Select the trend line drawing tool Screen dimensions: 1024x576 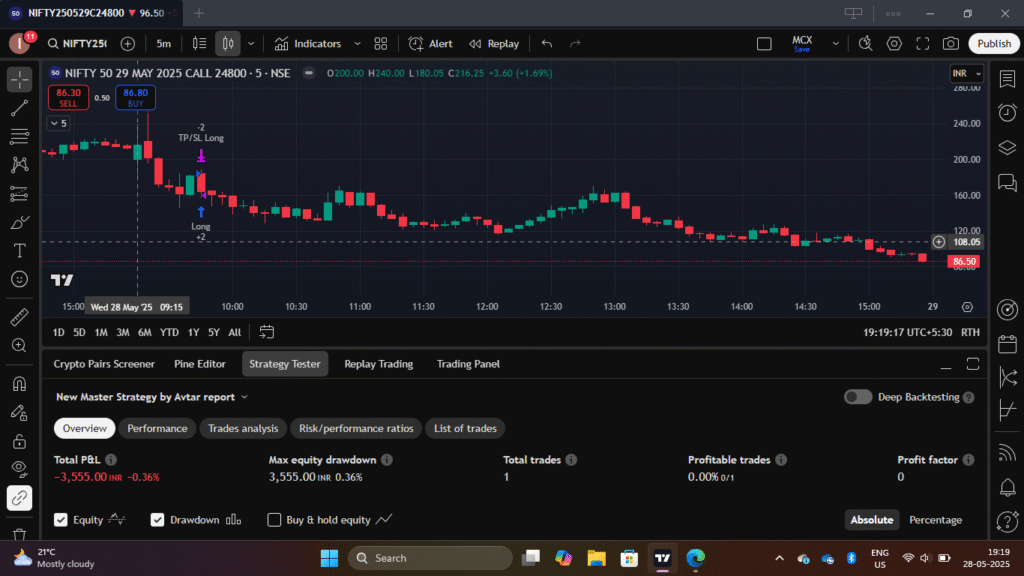[x=20, y=108]
